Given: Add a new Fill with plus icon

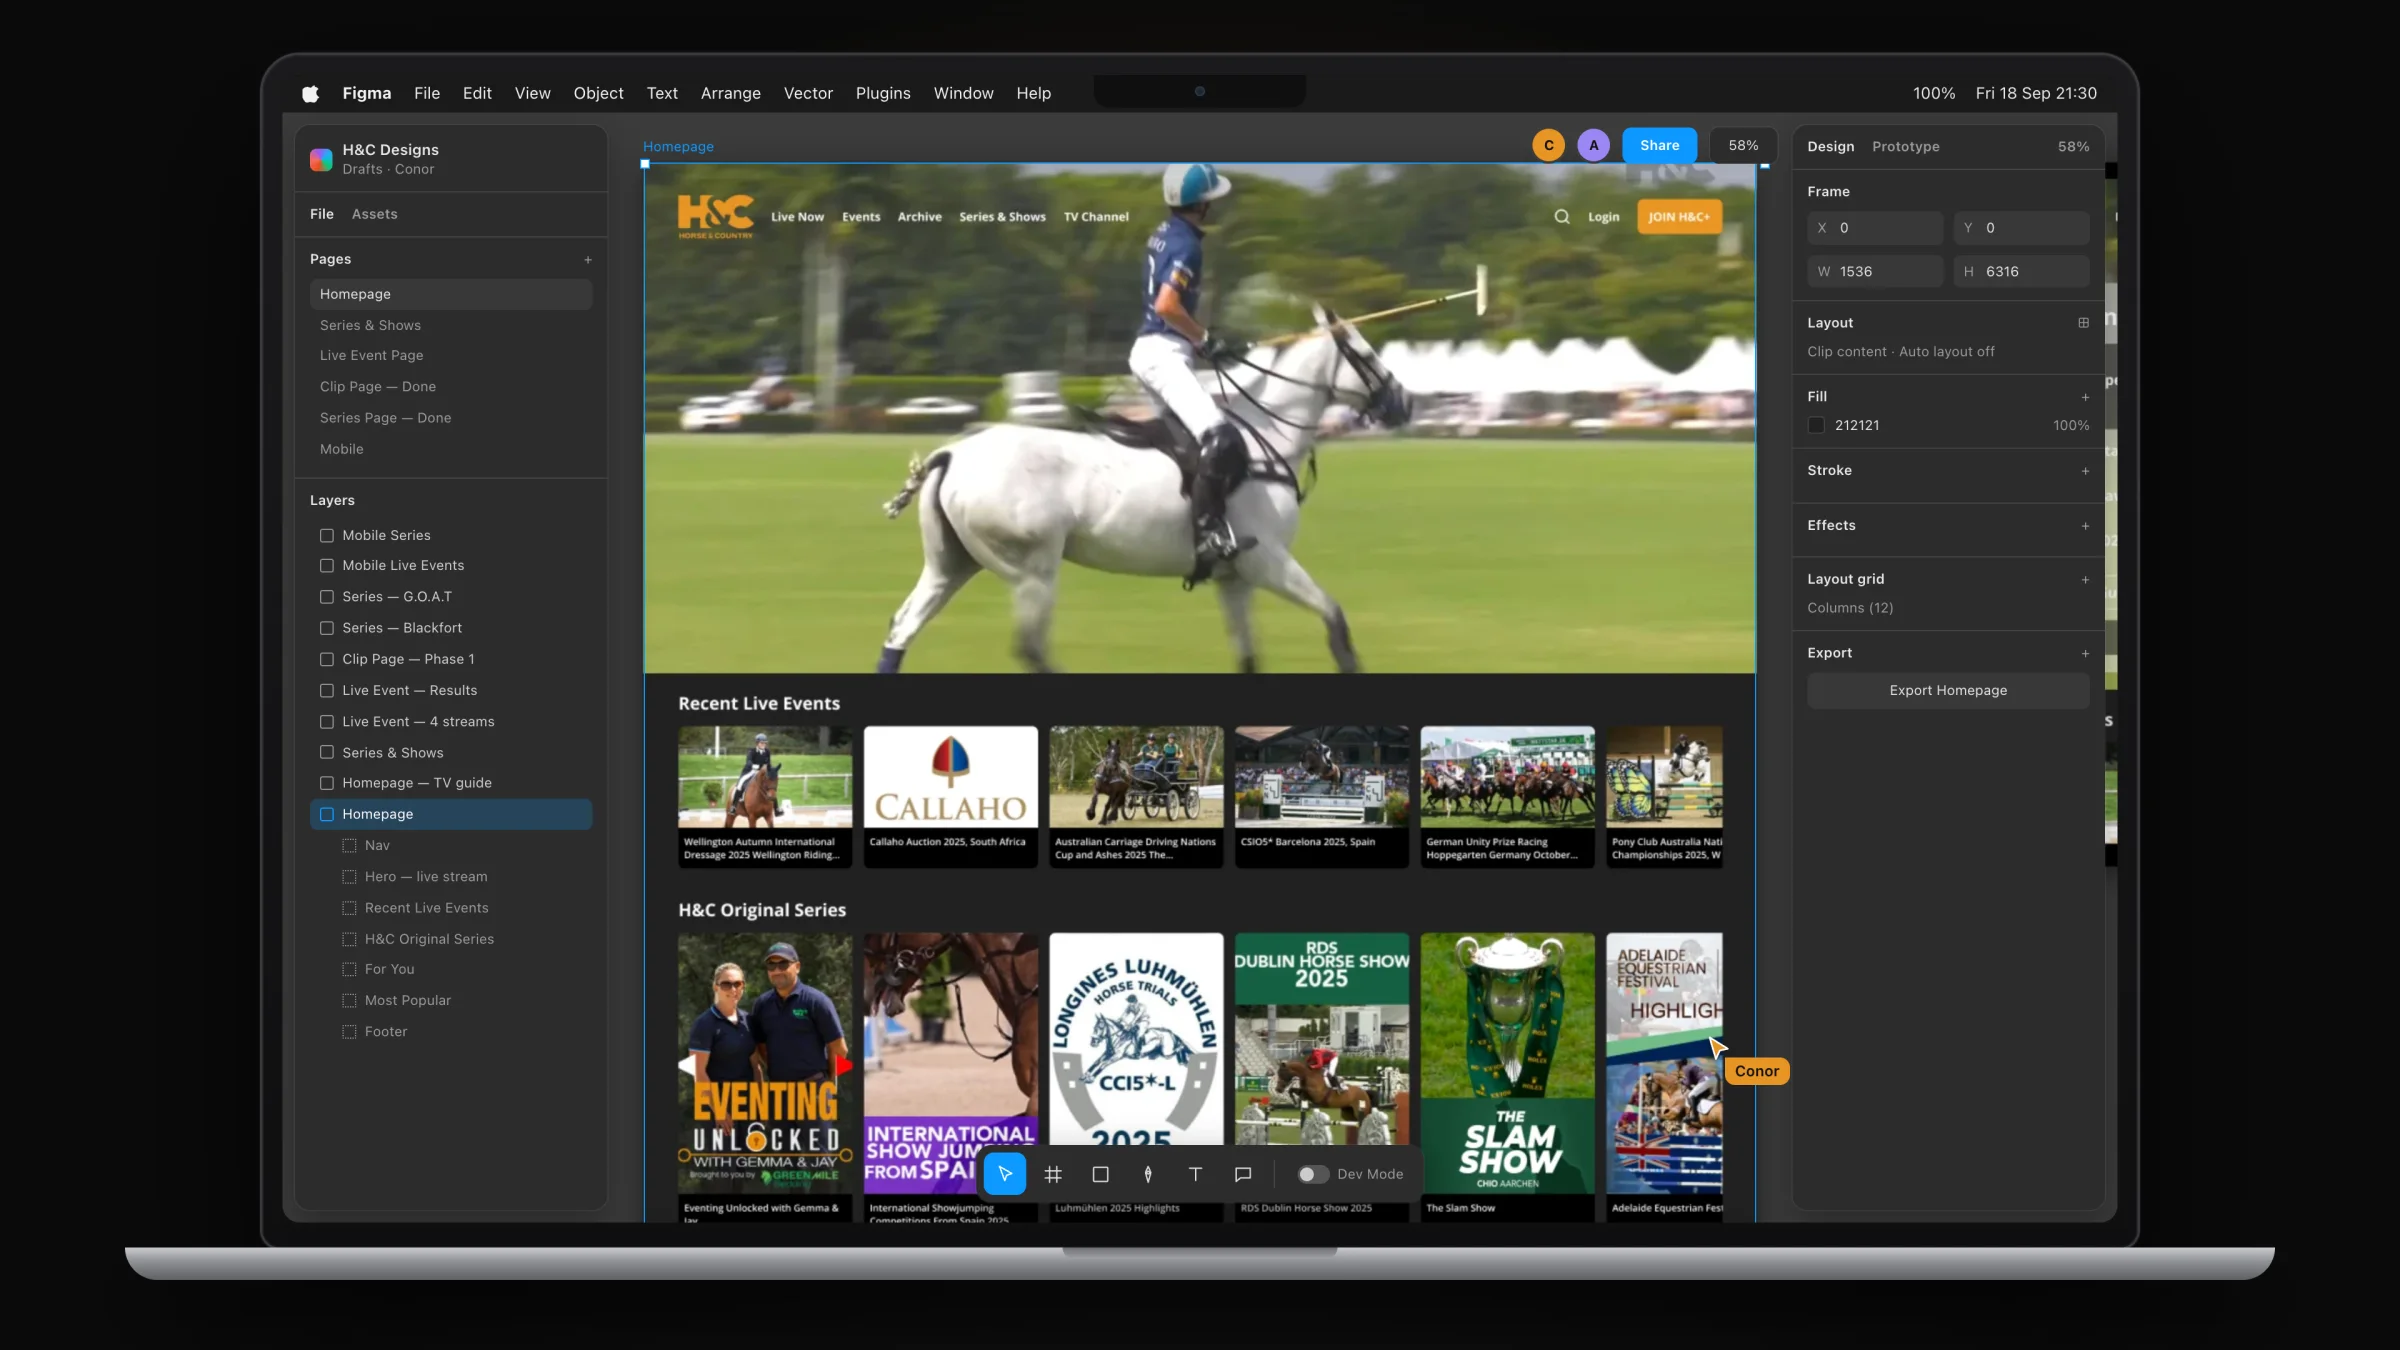Looking at the screenshot, I should 2085,397.
